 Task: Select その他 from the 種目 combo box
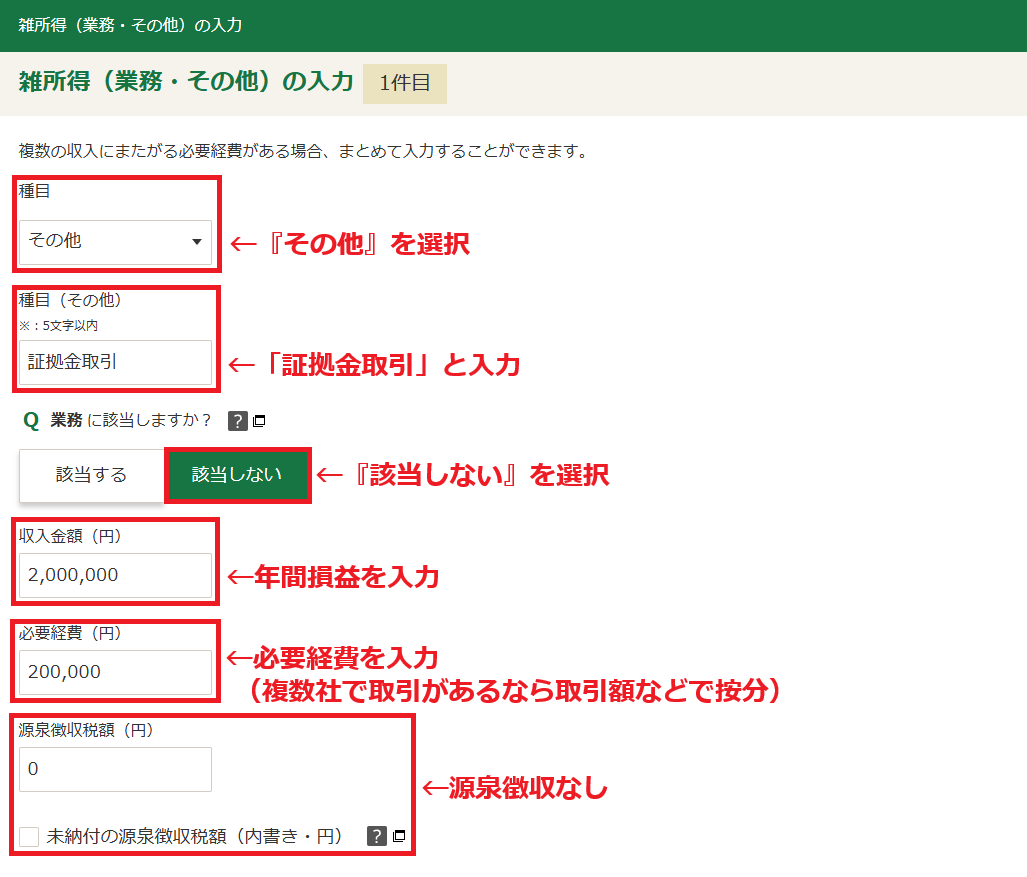(113, 241)
